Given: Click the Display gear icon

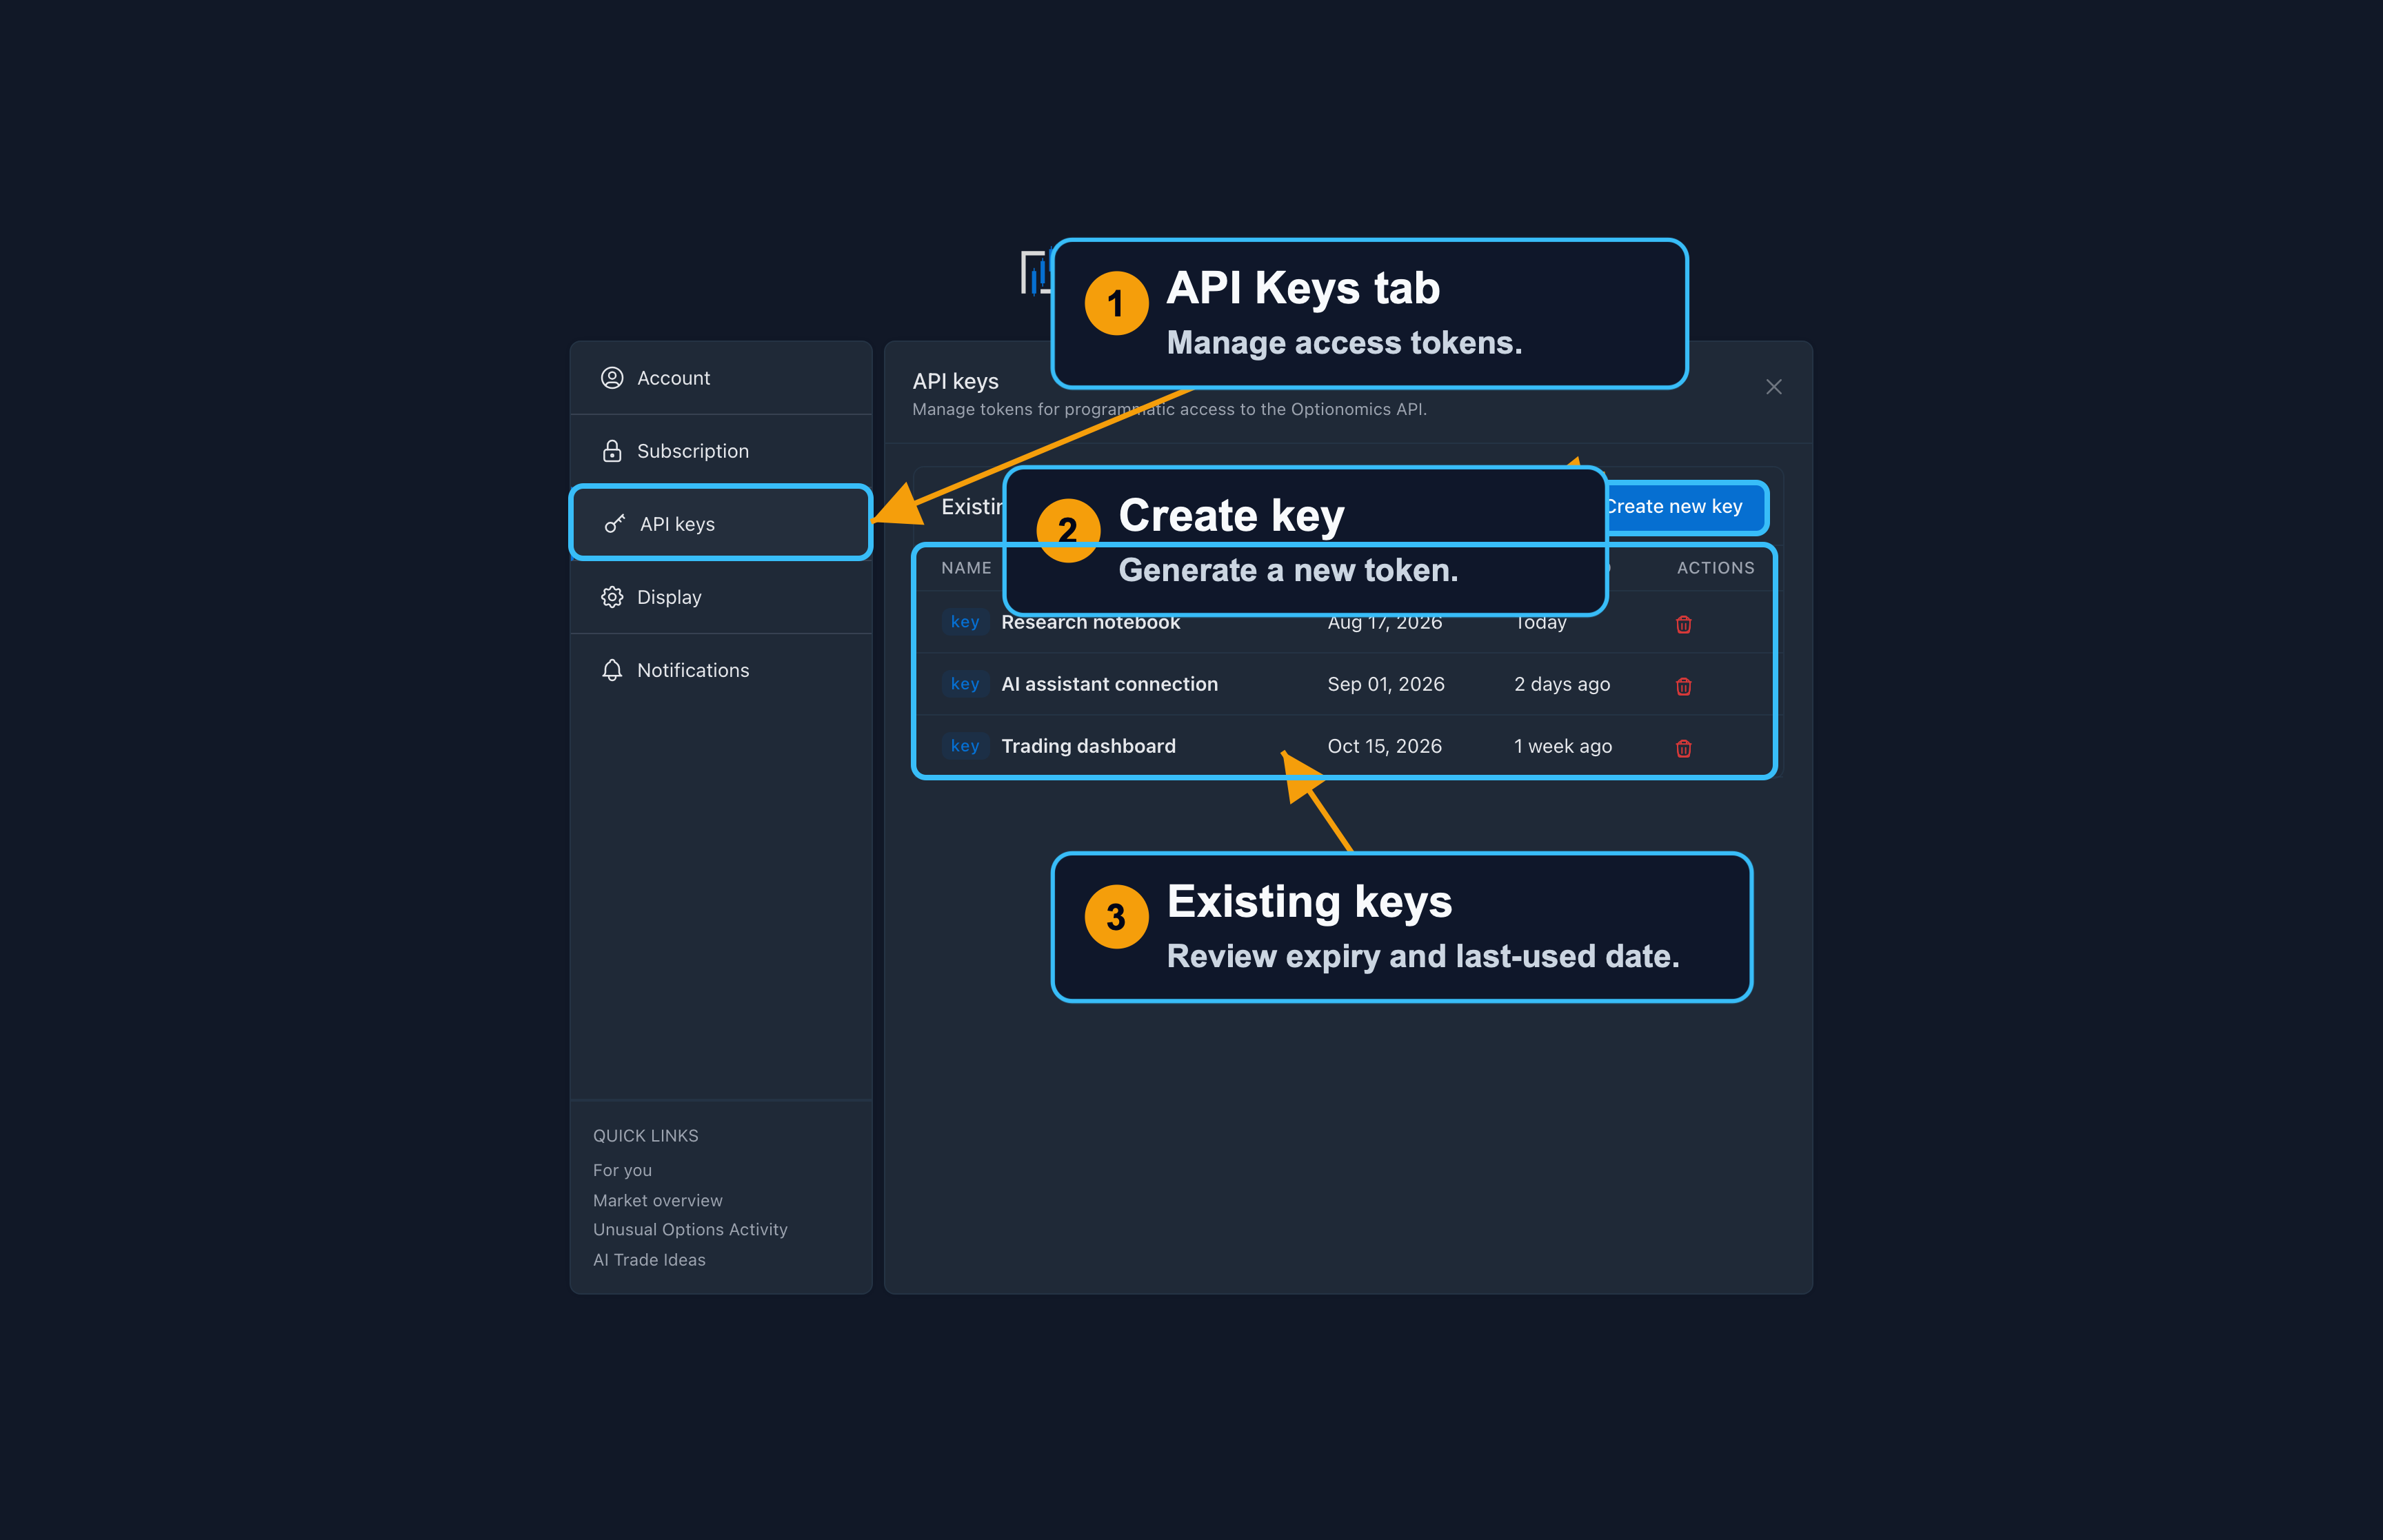Looking at the screenshot, I should point(612,597).
